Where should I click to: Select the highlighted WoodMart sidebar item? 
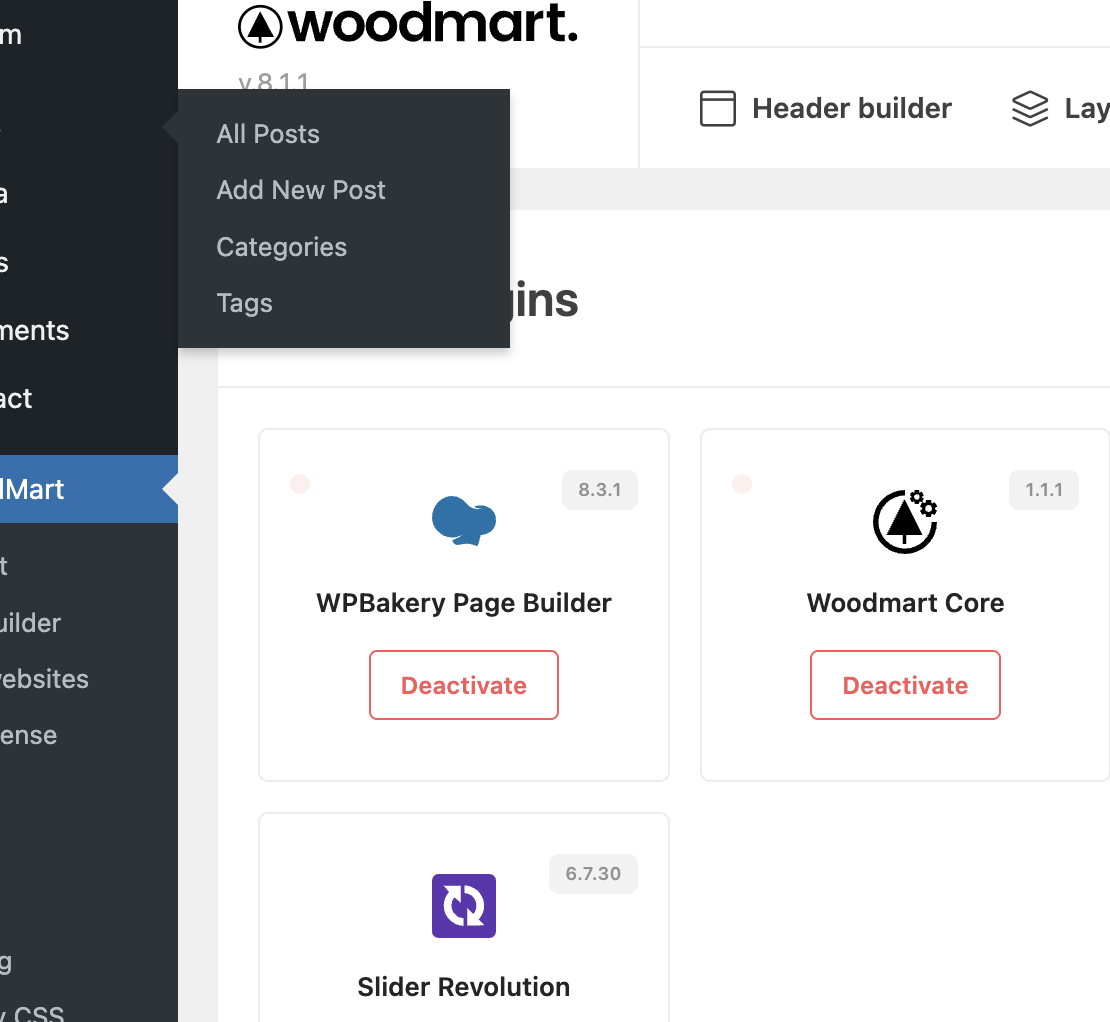(x=88, y=489)
